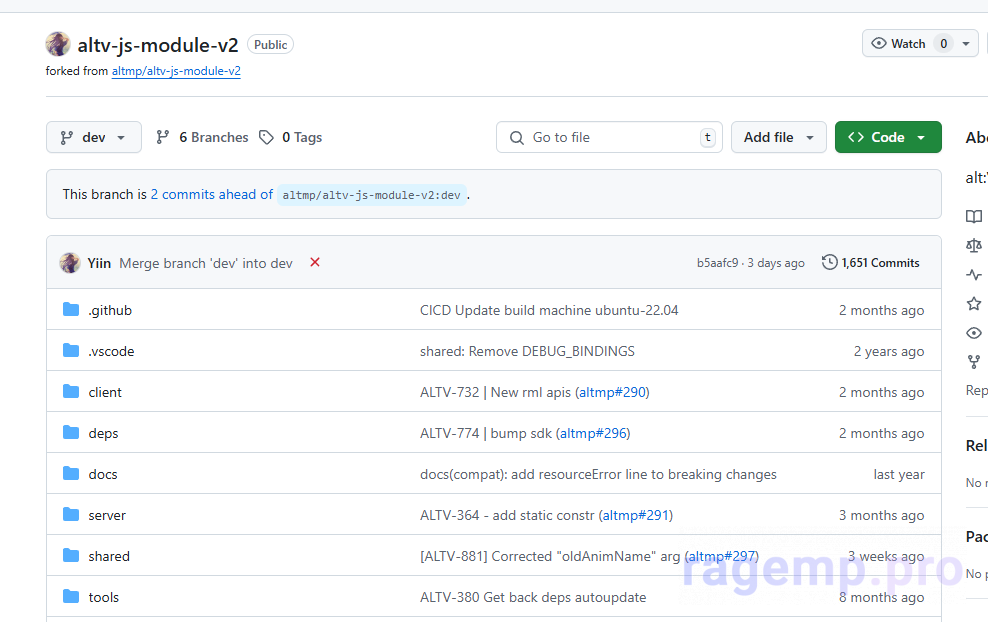Click the folder icon beside tools

[71, 596]
